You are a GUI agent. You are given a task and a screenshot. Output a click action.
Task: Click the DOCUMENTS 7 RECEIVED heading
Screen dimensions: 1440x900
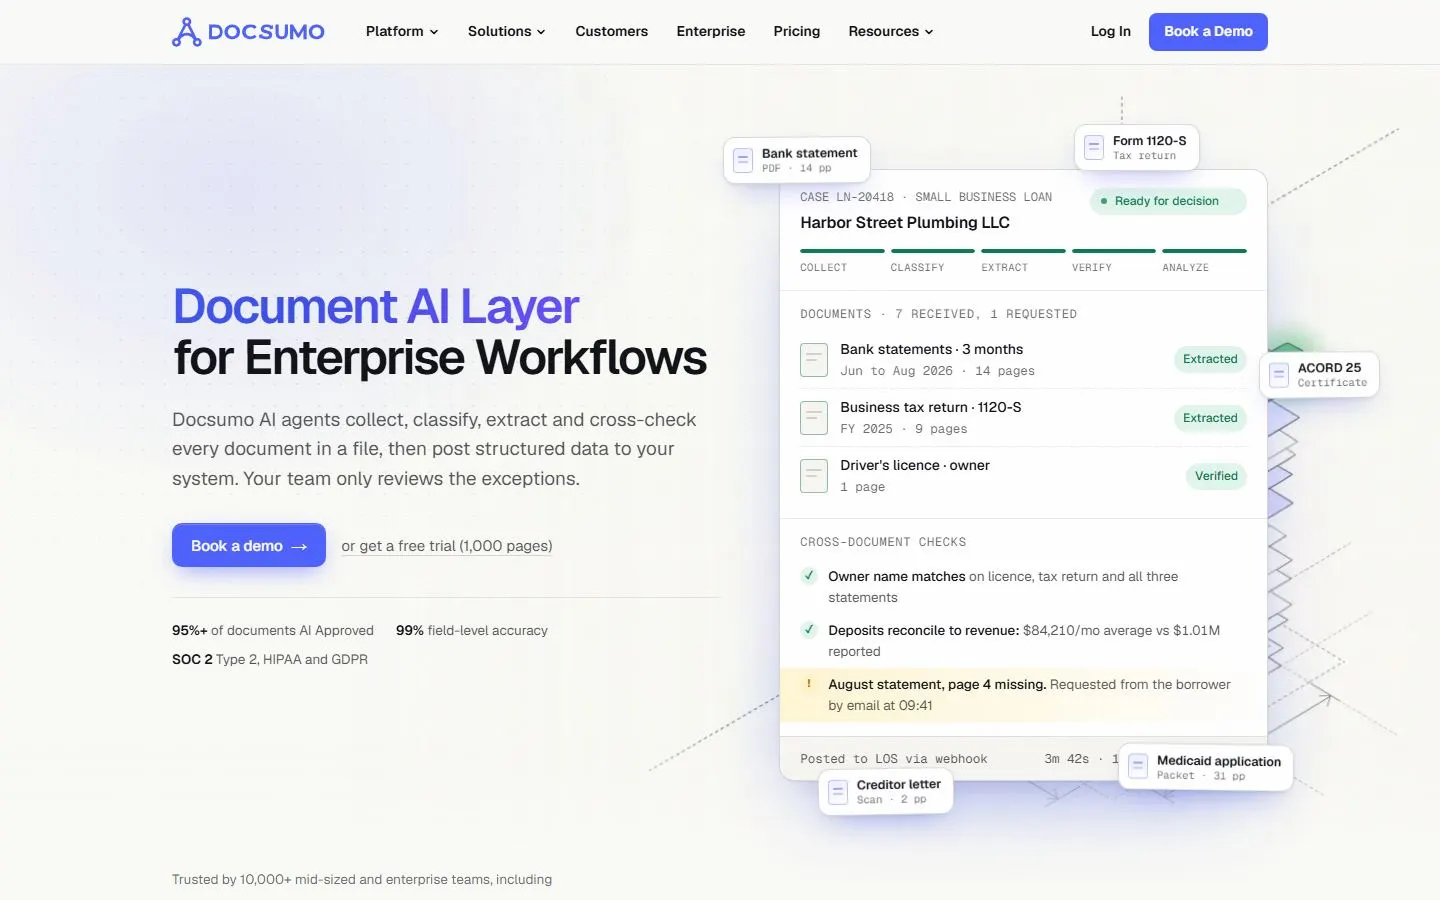tap(938, 314)
